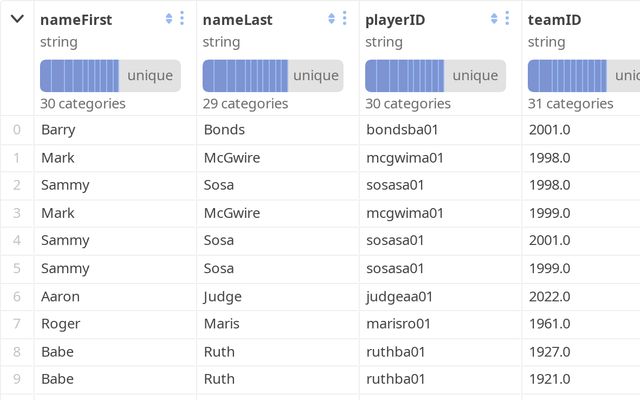The height and width of the screenshot is (400, 640).
Task: Select row index 0
Action: point(16,129)
